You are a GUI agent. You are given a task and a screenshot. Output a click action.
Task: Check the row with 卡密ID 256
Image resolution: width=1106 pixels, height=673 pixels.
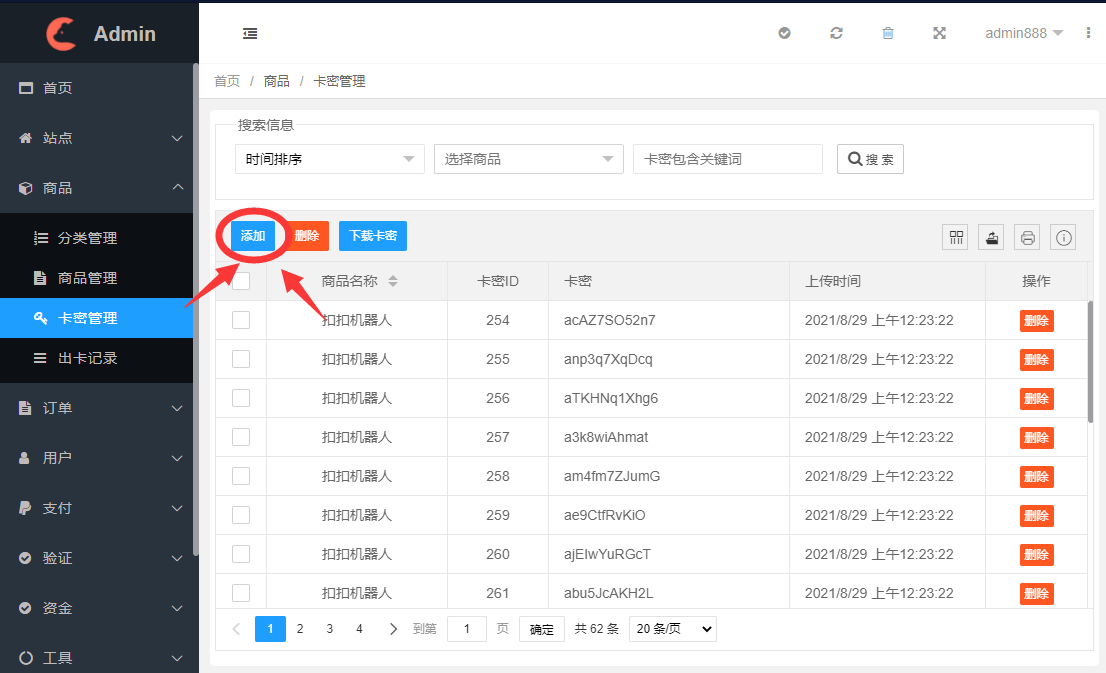tap(241, 398)
